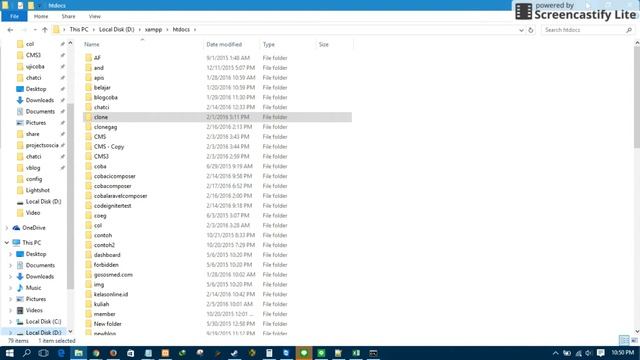The image size is (640, 360).
Task: Open Desktop from Quick access
Action: (x=36, y=89)
